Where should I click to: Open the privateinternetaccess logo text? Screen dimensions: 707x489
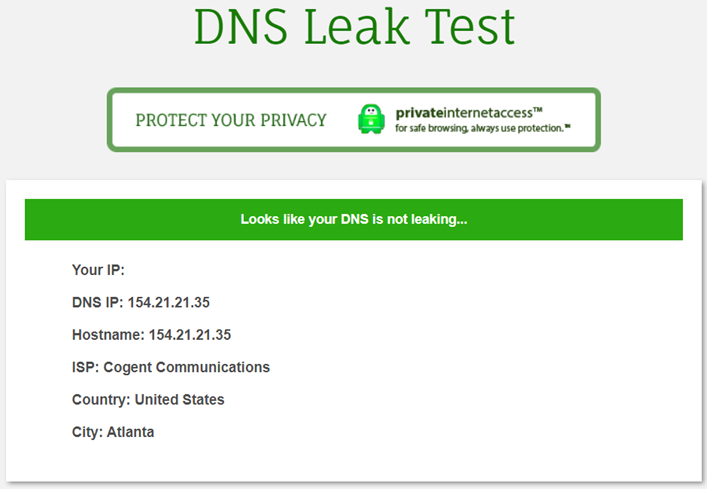469,113
